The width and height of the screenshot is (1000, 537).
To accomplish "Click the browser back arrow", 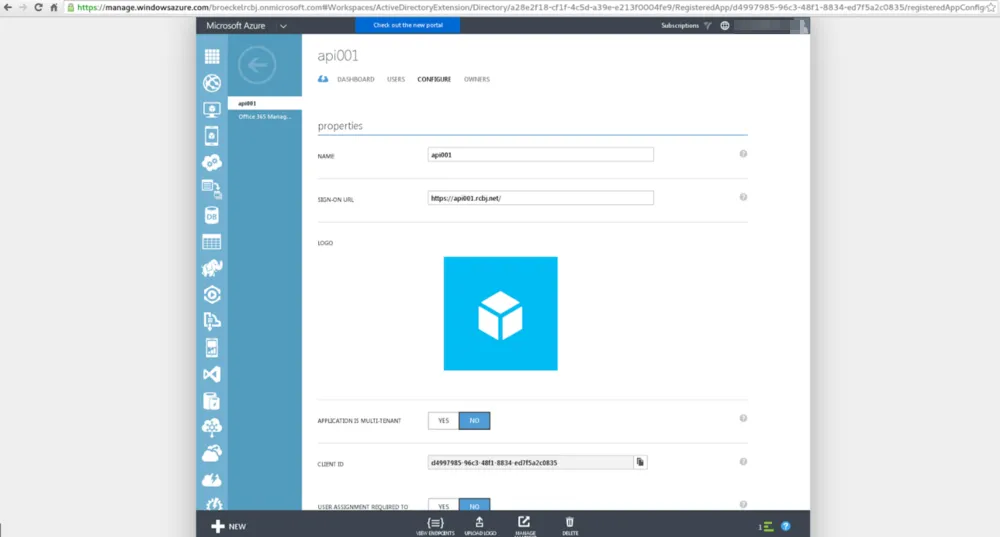I will pyautogui.click(x=8, y=8).
